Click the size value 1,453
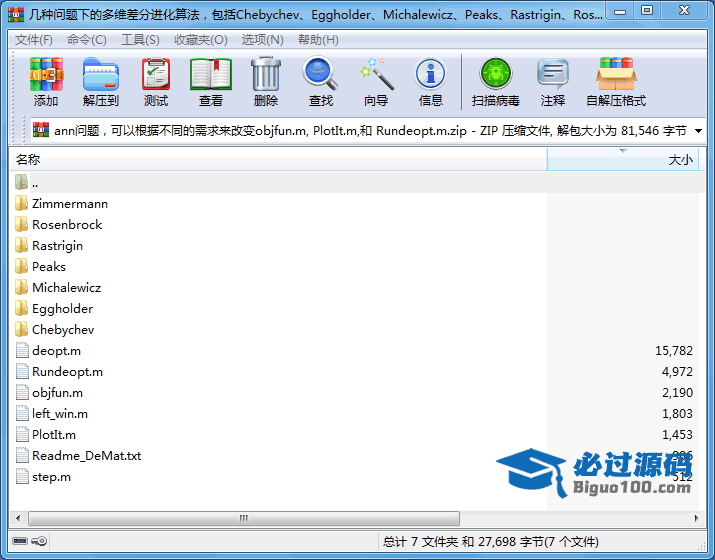This screenshot has height=560, width=715. [677, 435]
